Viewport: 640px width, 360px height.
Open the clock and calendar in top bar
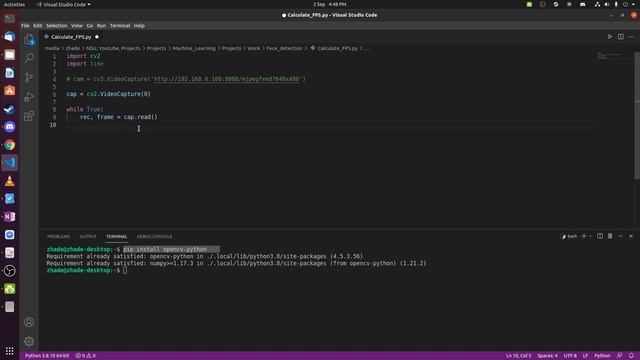pos(329,4)
